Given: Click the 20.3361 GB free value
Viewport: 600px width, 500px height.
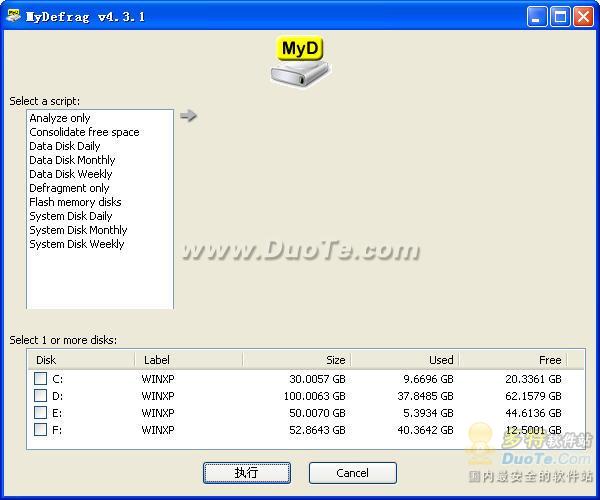Looking at the screenshot, I should [533, 379].
